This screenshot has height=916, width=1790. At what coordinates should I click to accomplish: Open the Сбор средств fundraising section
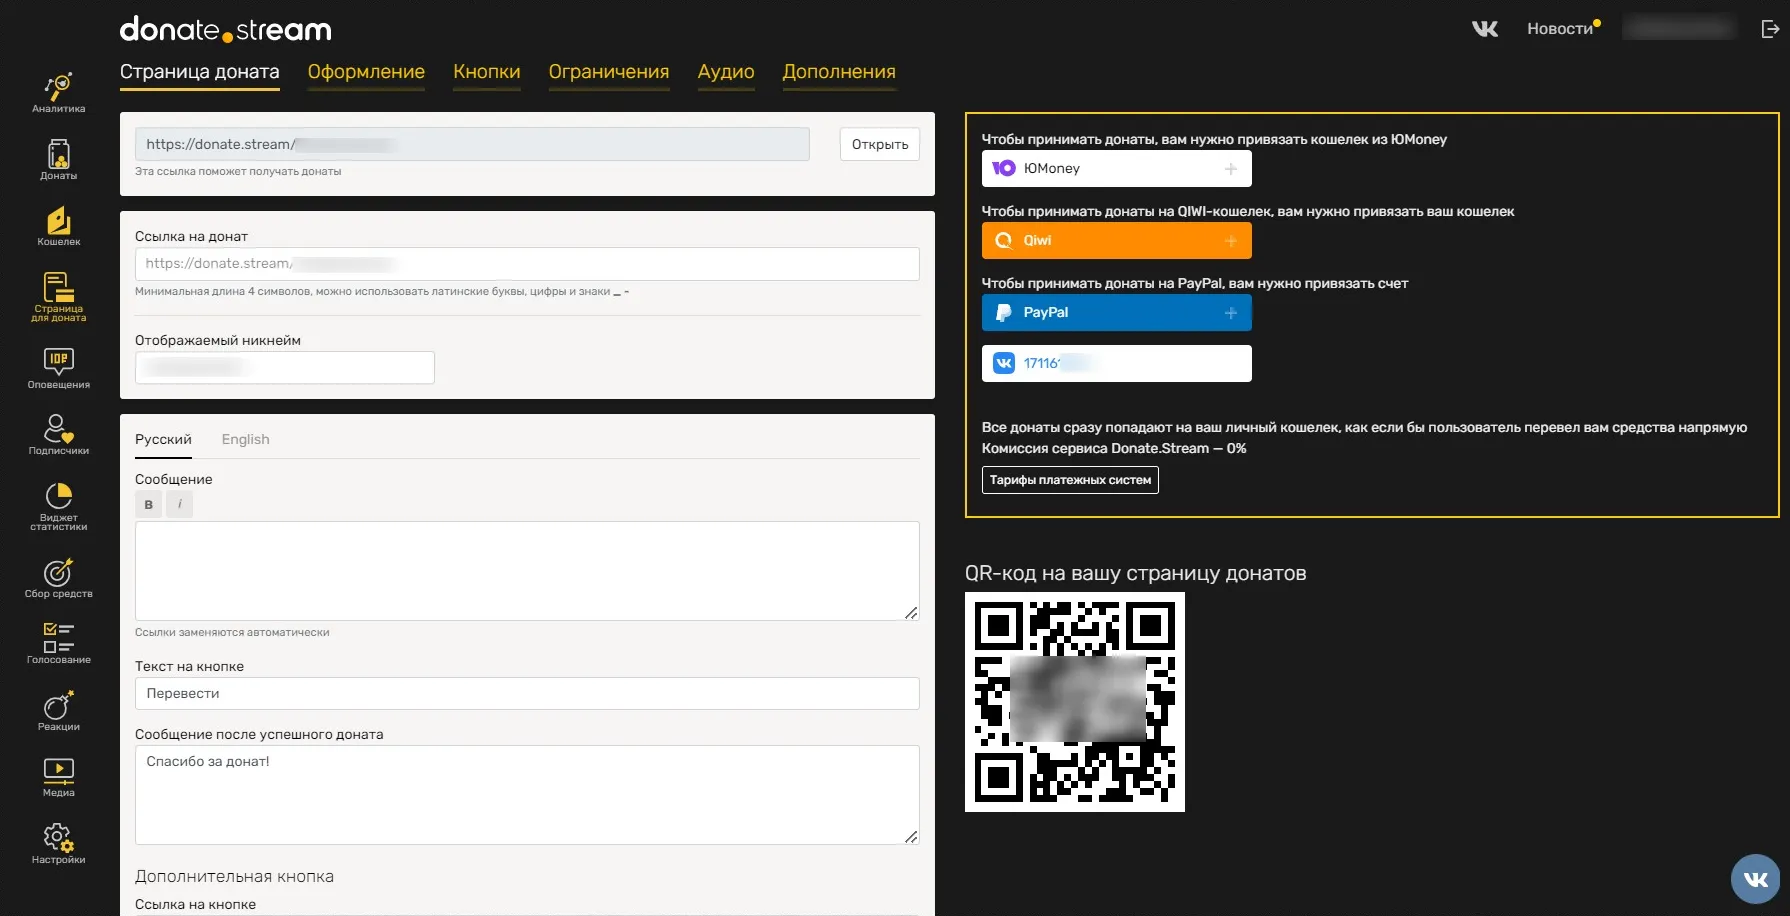coord(58,578)
